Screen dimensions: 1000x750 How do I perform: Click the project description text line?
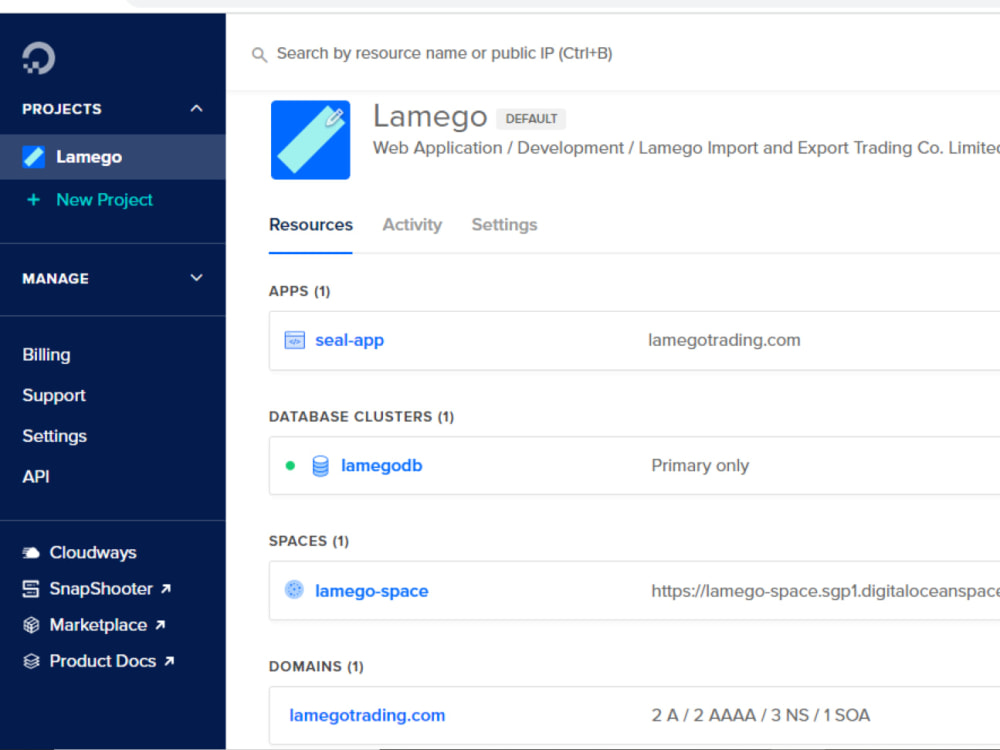click(x=686, y=148)
